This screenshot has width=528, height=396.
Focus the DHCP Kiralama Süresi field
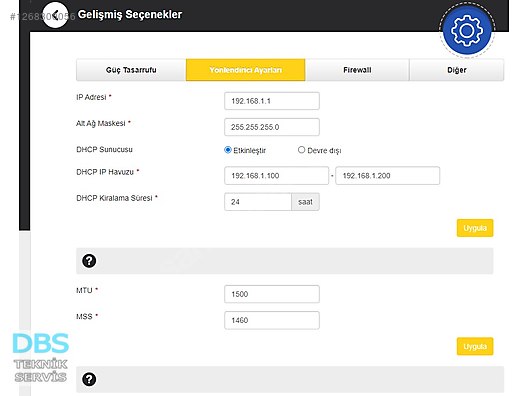(258, 202)
